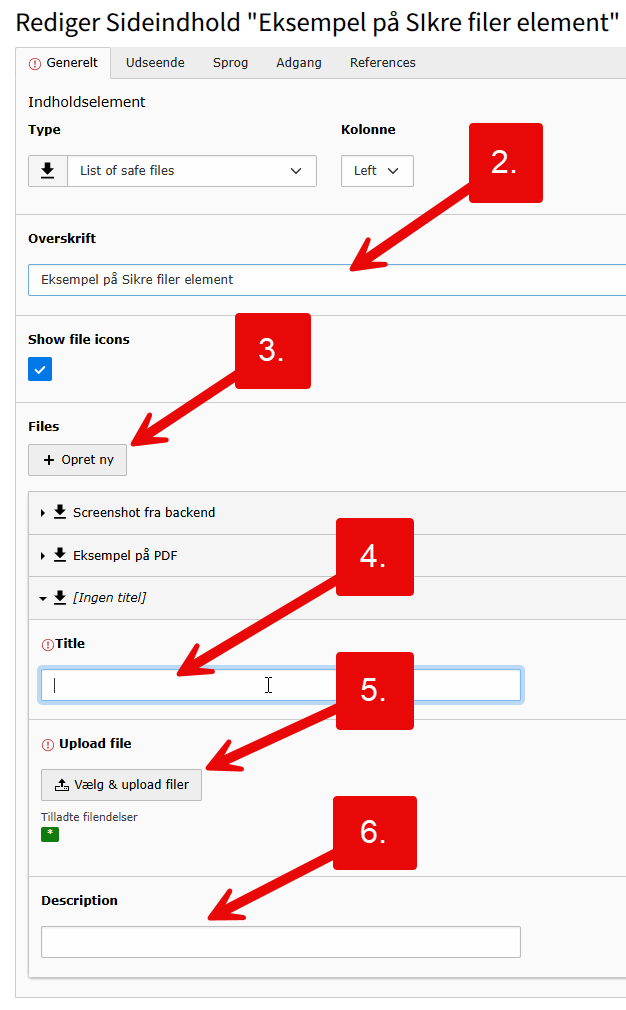Screen dimensions: 626x1010
Task: Click the red warning icon beside Title
Action: point(47,644)
